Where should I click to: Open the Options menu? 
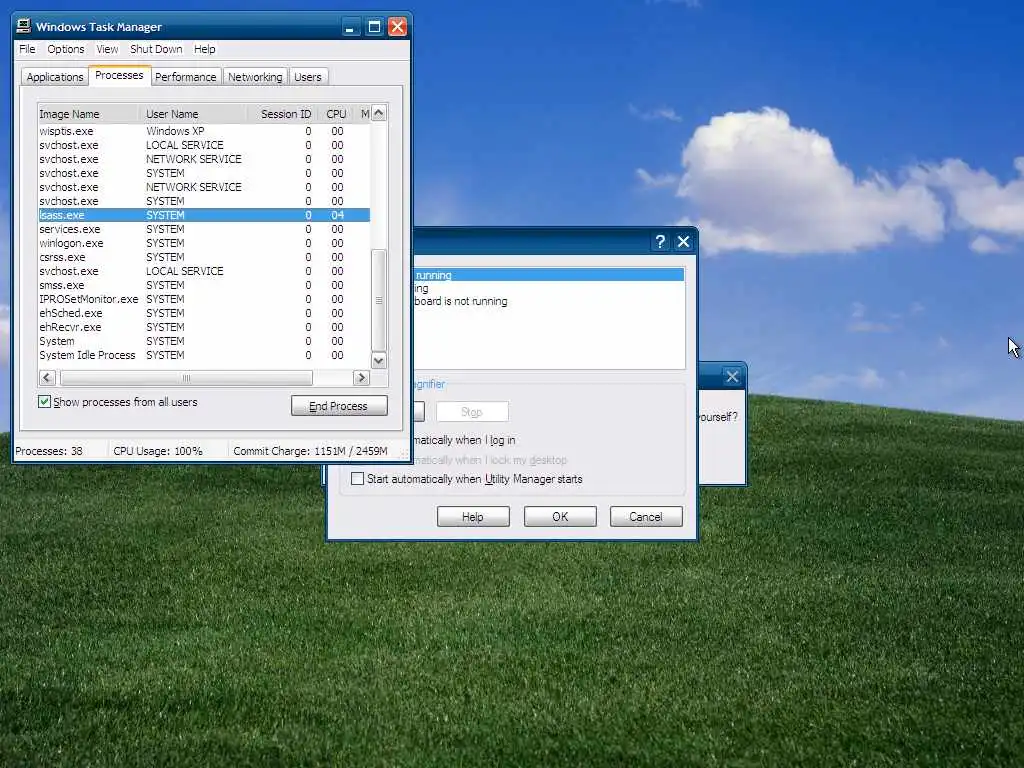point(65,49)
